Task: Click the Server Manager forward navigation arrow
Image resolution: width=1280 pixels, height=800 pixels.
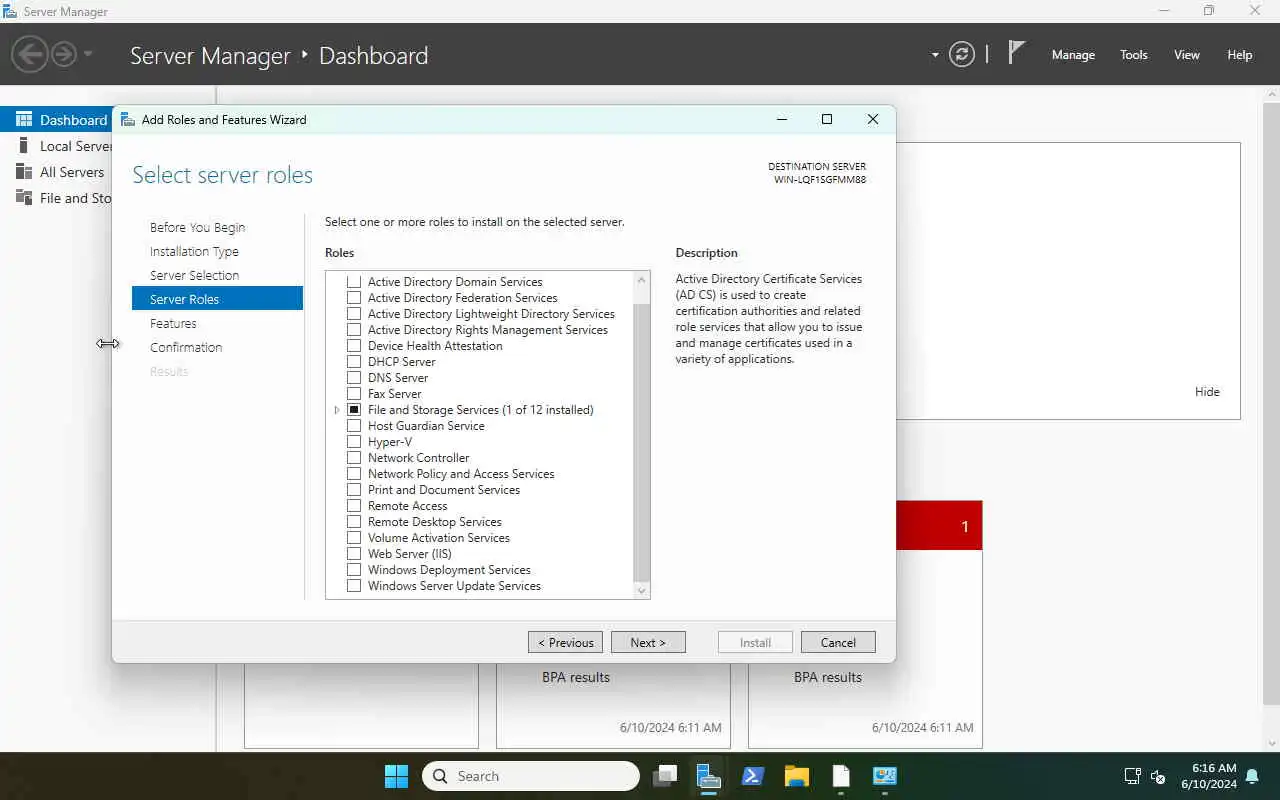Action: (x=63, y=54)
